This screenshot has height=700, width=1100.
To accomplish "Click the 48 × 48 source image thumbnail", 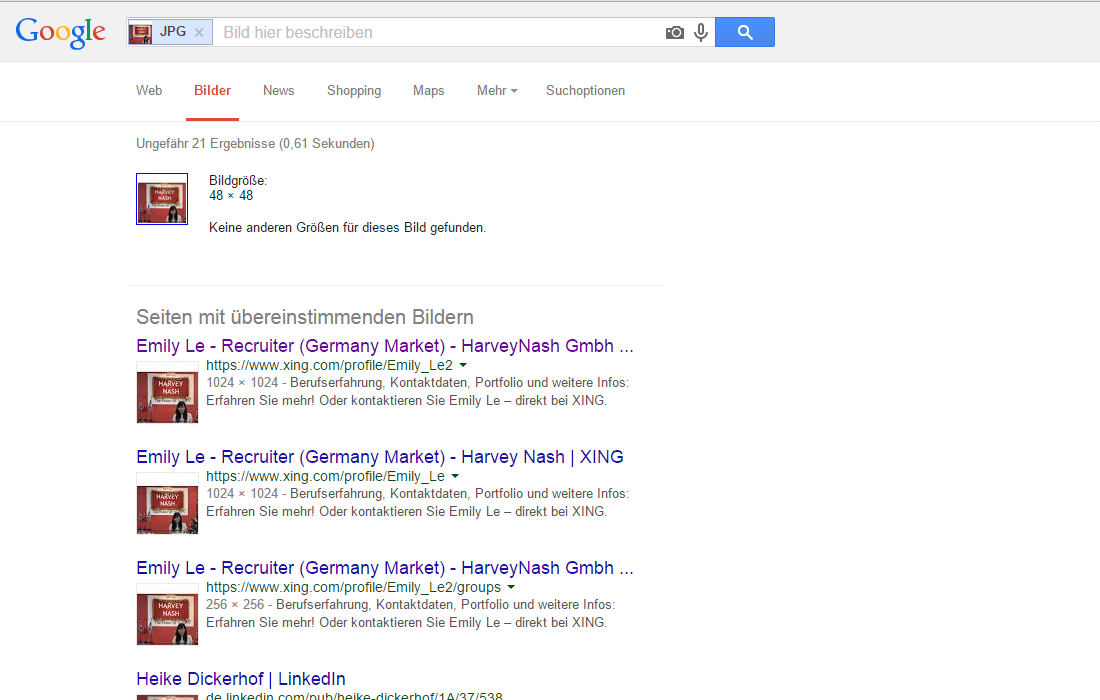I will [162, 199].
